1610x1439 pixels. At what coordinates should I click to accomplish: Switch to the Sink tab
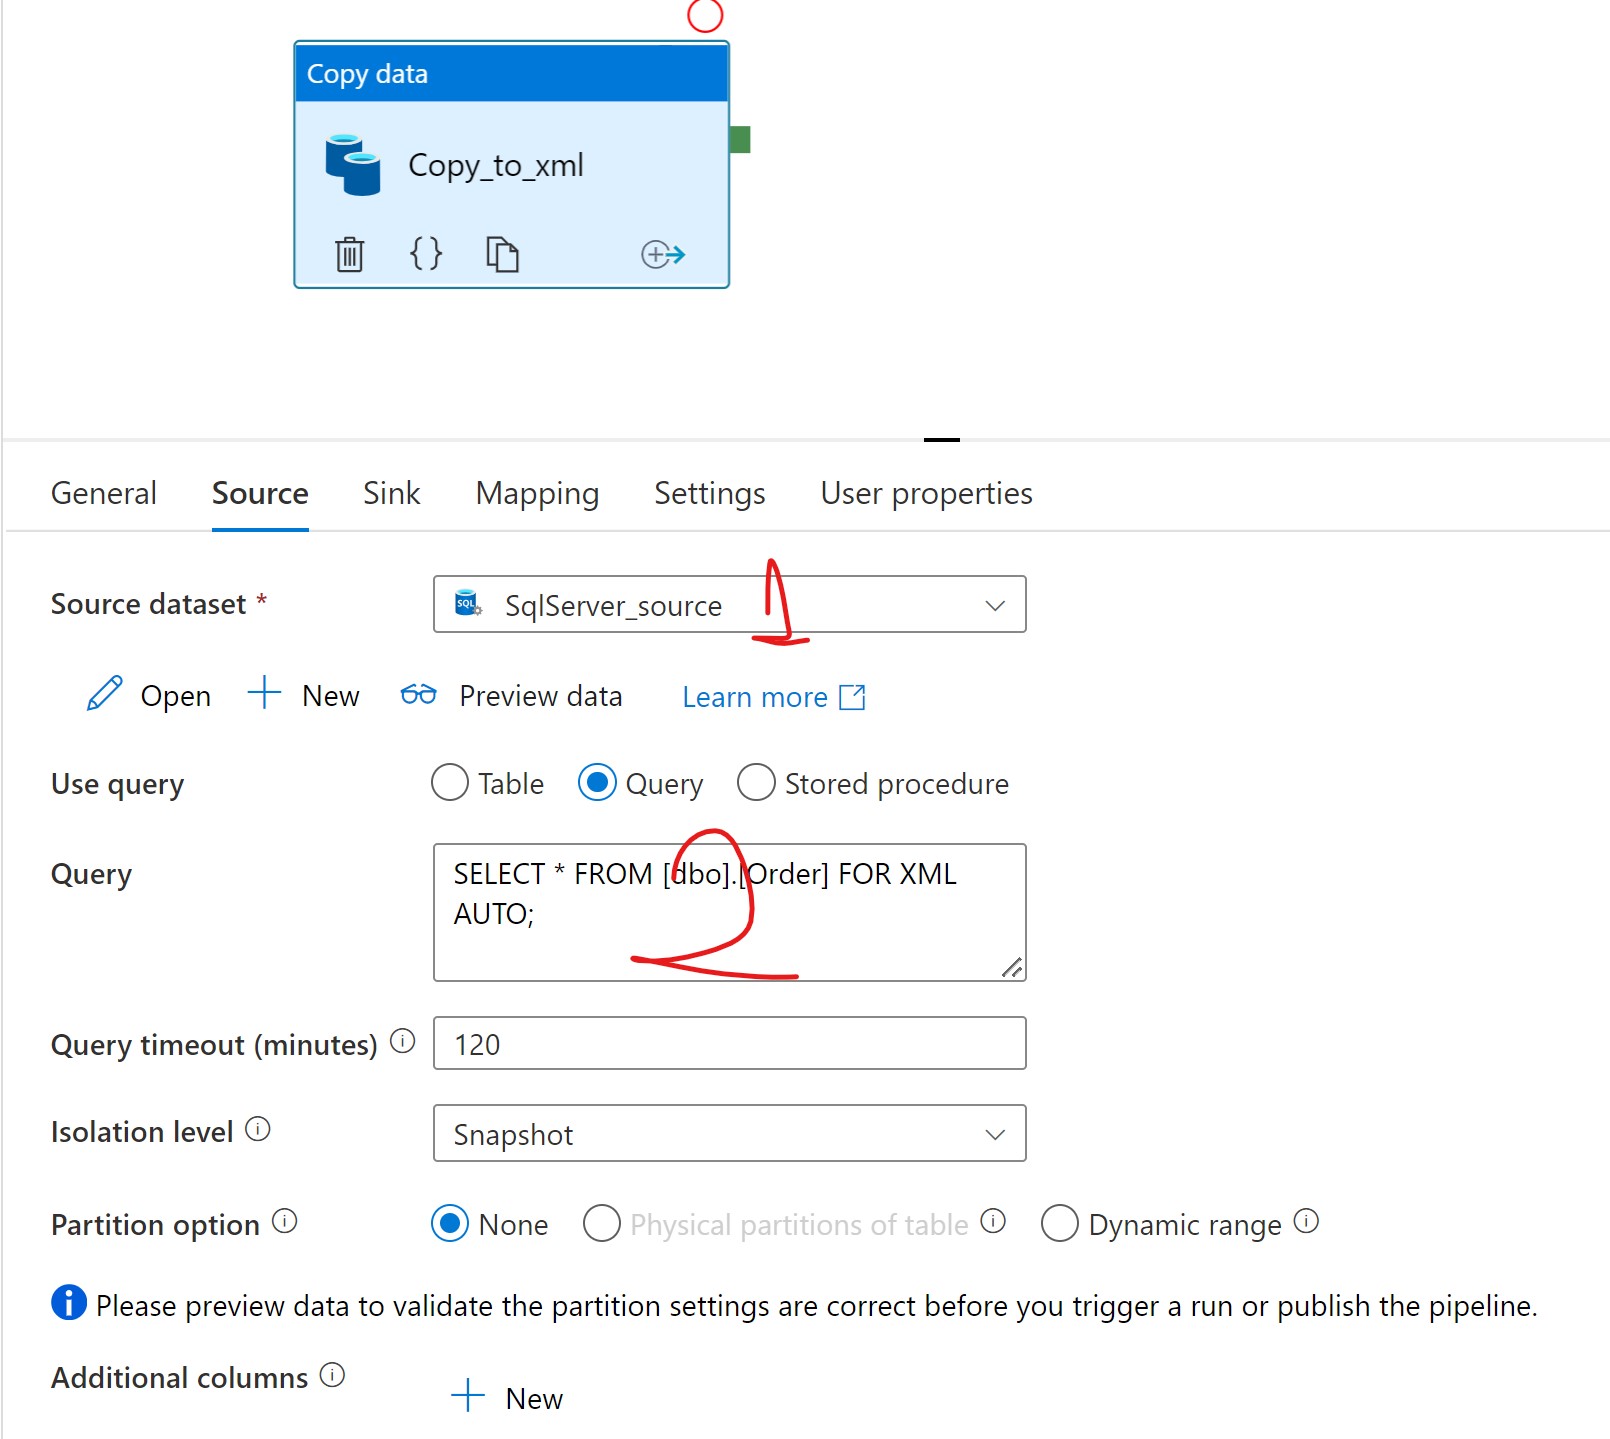[x=391, y=493]
